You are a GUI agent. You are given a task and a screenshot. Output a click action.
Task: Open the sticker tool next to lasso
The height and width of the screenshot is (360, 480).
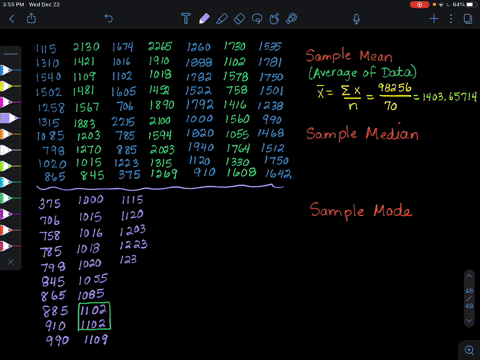click(274, 19)
